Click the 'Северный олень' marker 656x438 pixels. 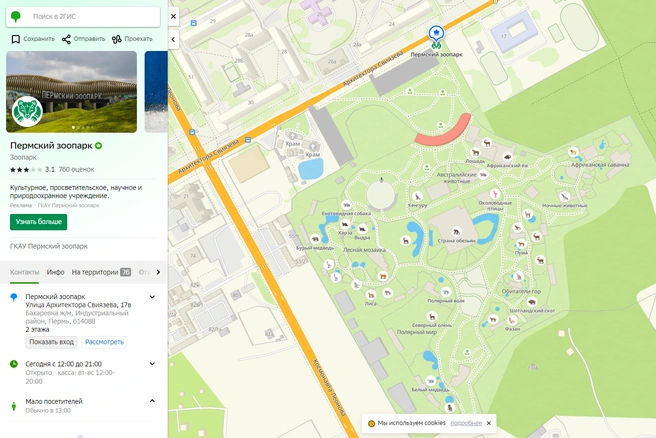(432, 317)
